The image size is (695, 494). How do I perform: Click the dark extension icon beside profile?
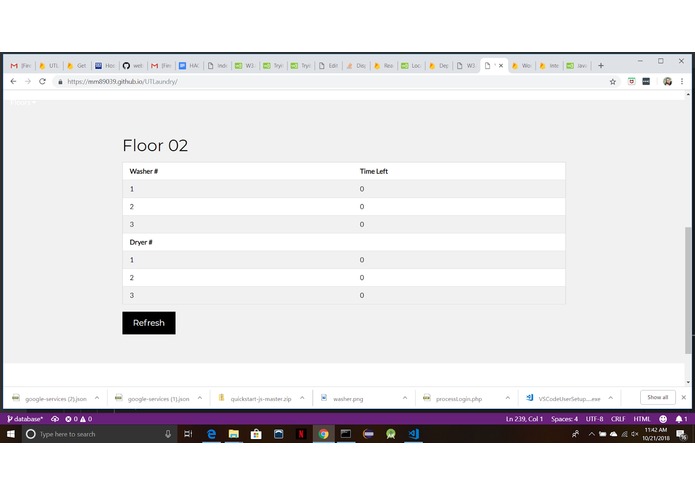(x=646, y=82)
